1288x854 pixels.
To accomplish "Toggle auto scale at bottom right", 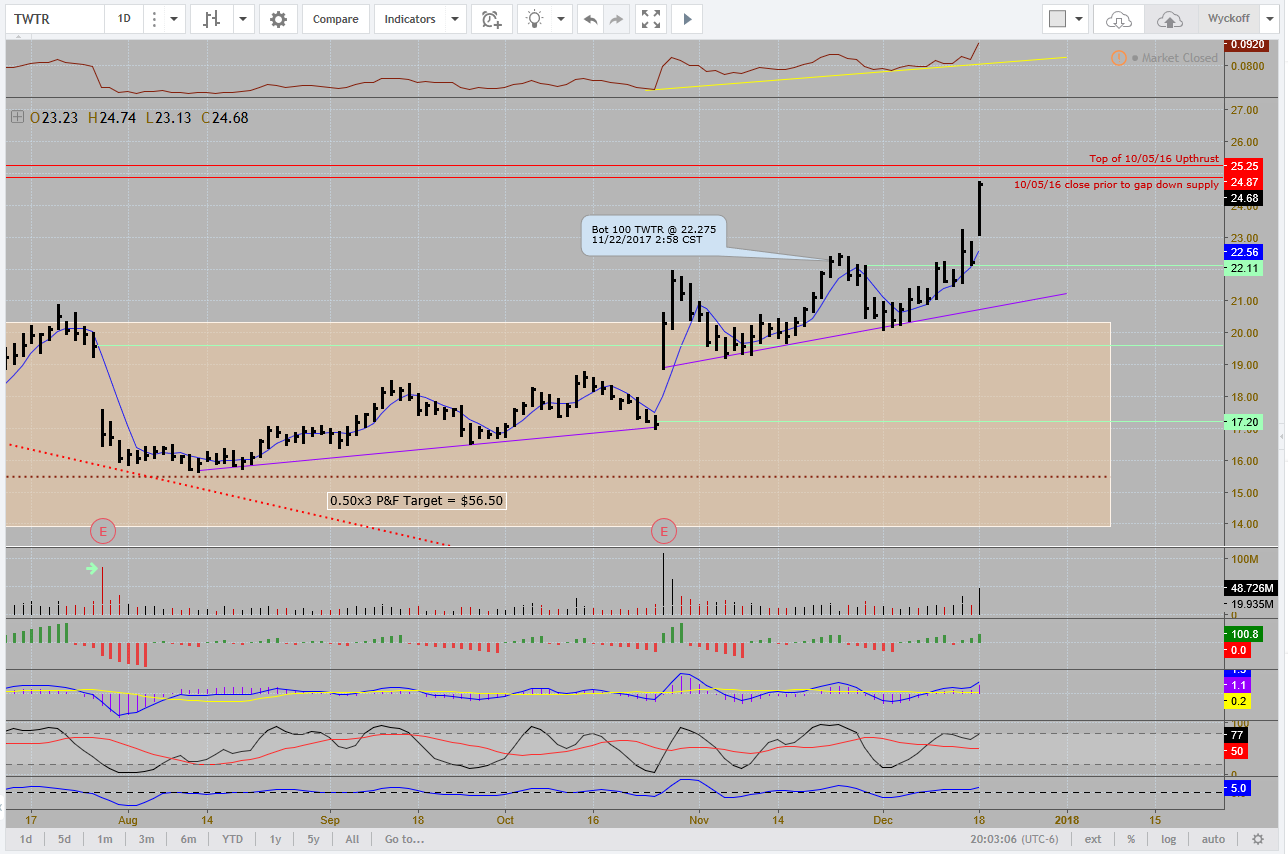I will 1212,839.
